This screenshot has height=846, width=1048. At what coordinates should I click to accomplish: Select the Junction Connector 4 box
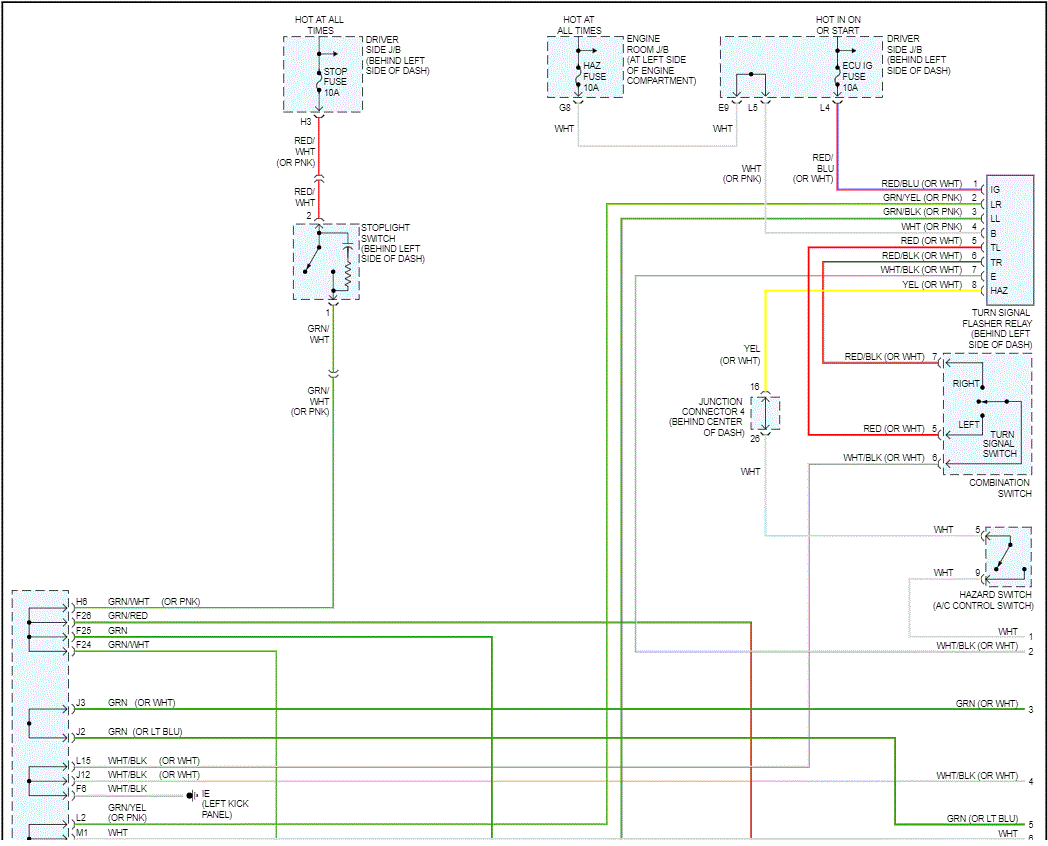(x=765, y=414)
